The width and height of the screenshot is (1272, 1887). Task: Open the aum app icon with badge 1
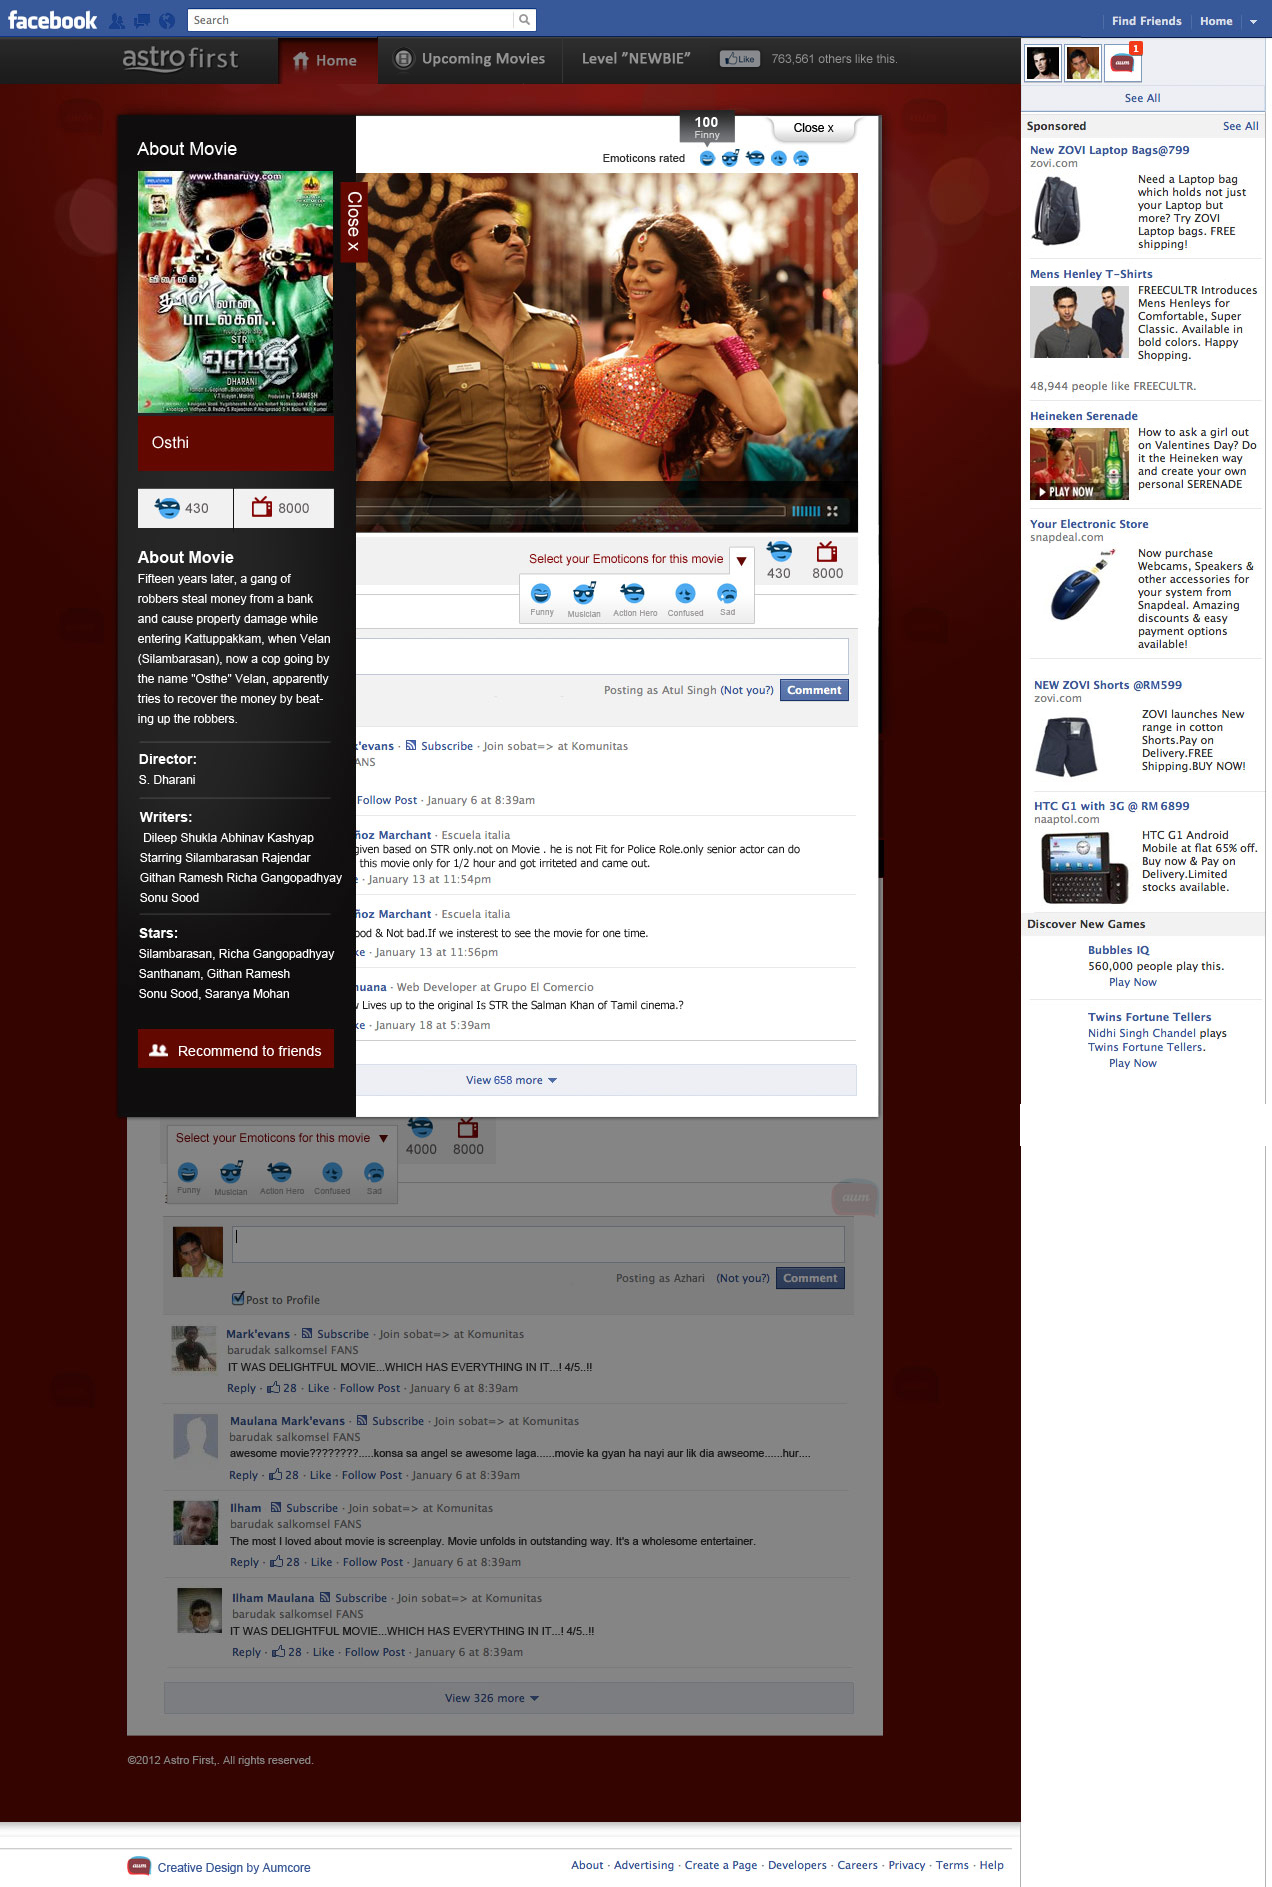pyautogui.click(x=1123, y=63)
